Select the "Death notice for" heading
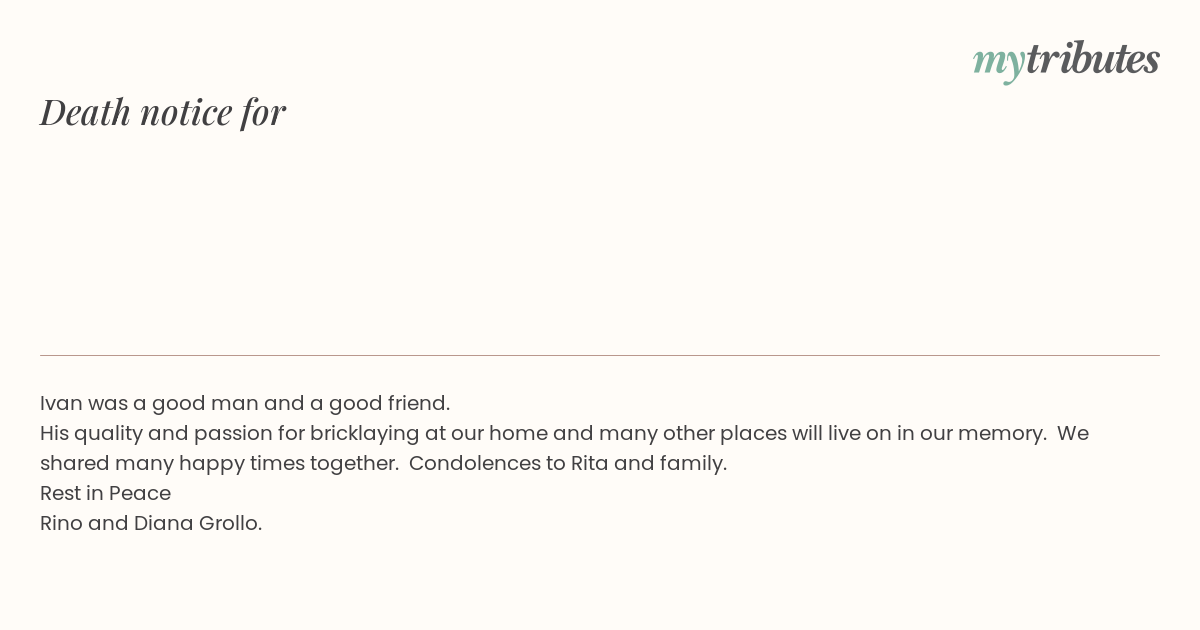Viewport: 1200px width, 630px height. click(x=163, y=112)
